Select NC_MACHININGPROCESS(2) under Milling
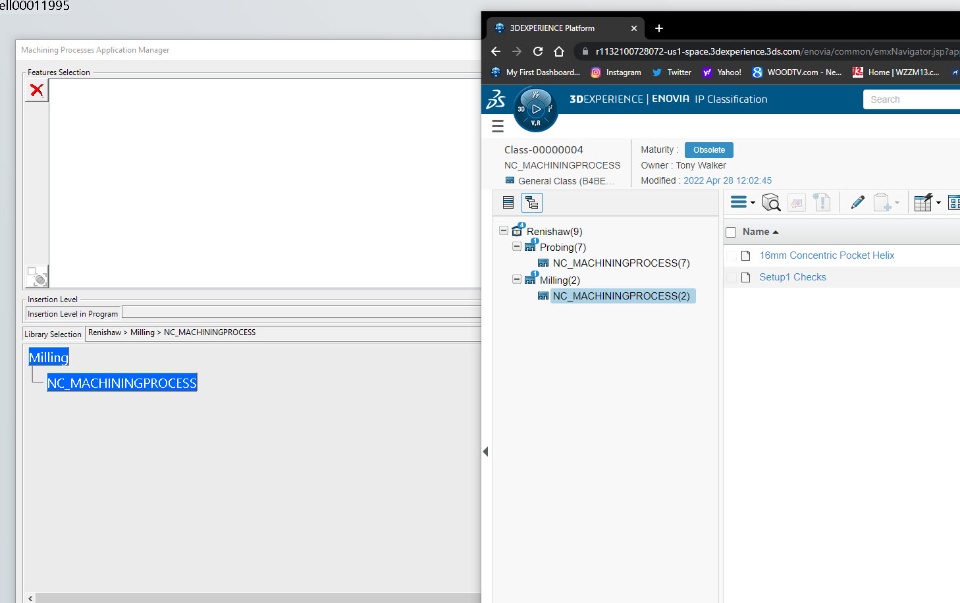The height and width of the screenshot is (603, 960). tap(621, 296)
